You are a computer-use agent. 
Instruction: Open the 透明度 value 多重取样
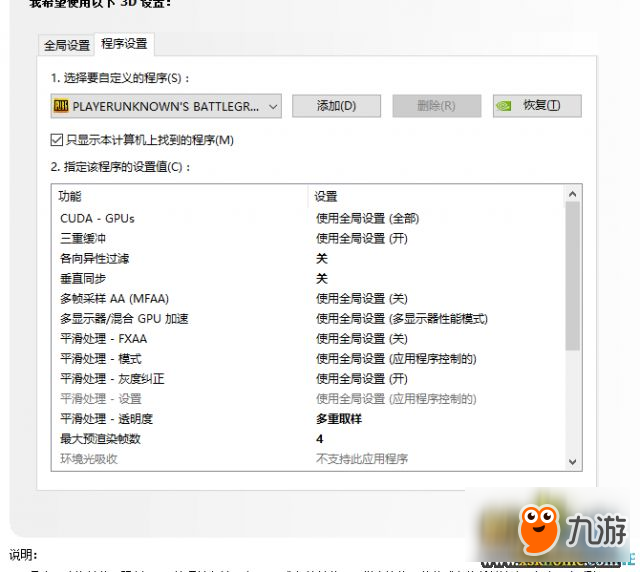click(339, 418)
